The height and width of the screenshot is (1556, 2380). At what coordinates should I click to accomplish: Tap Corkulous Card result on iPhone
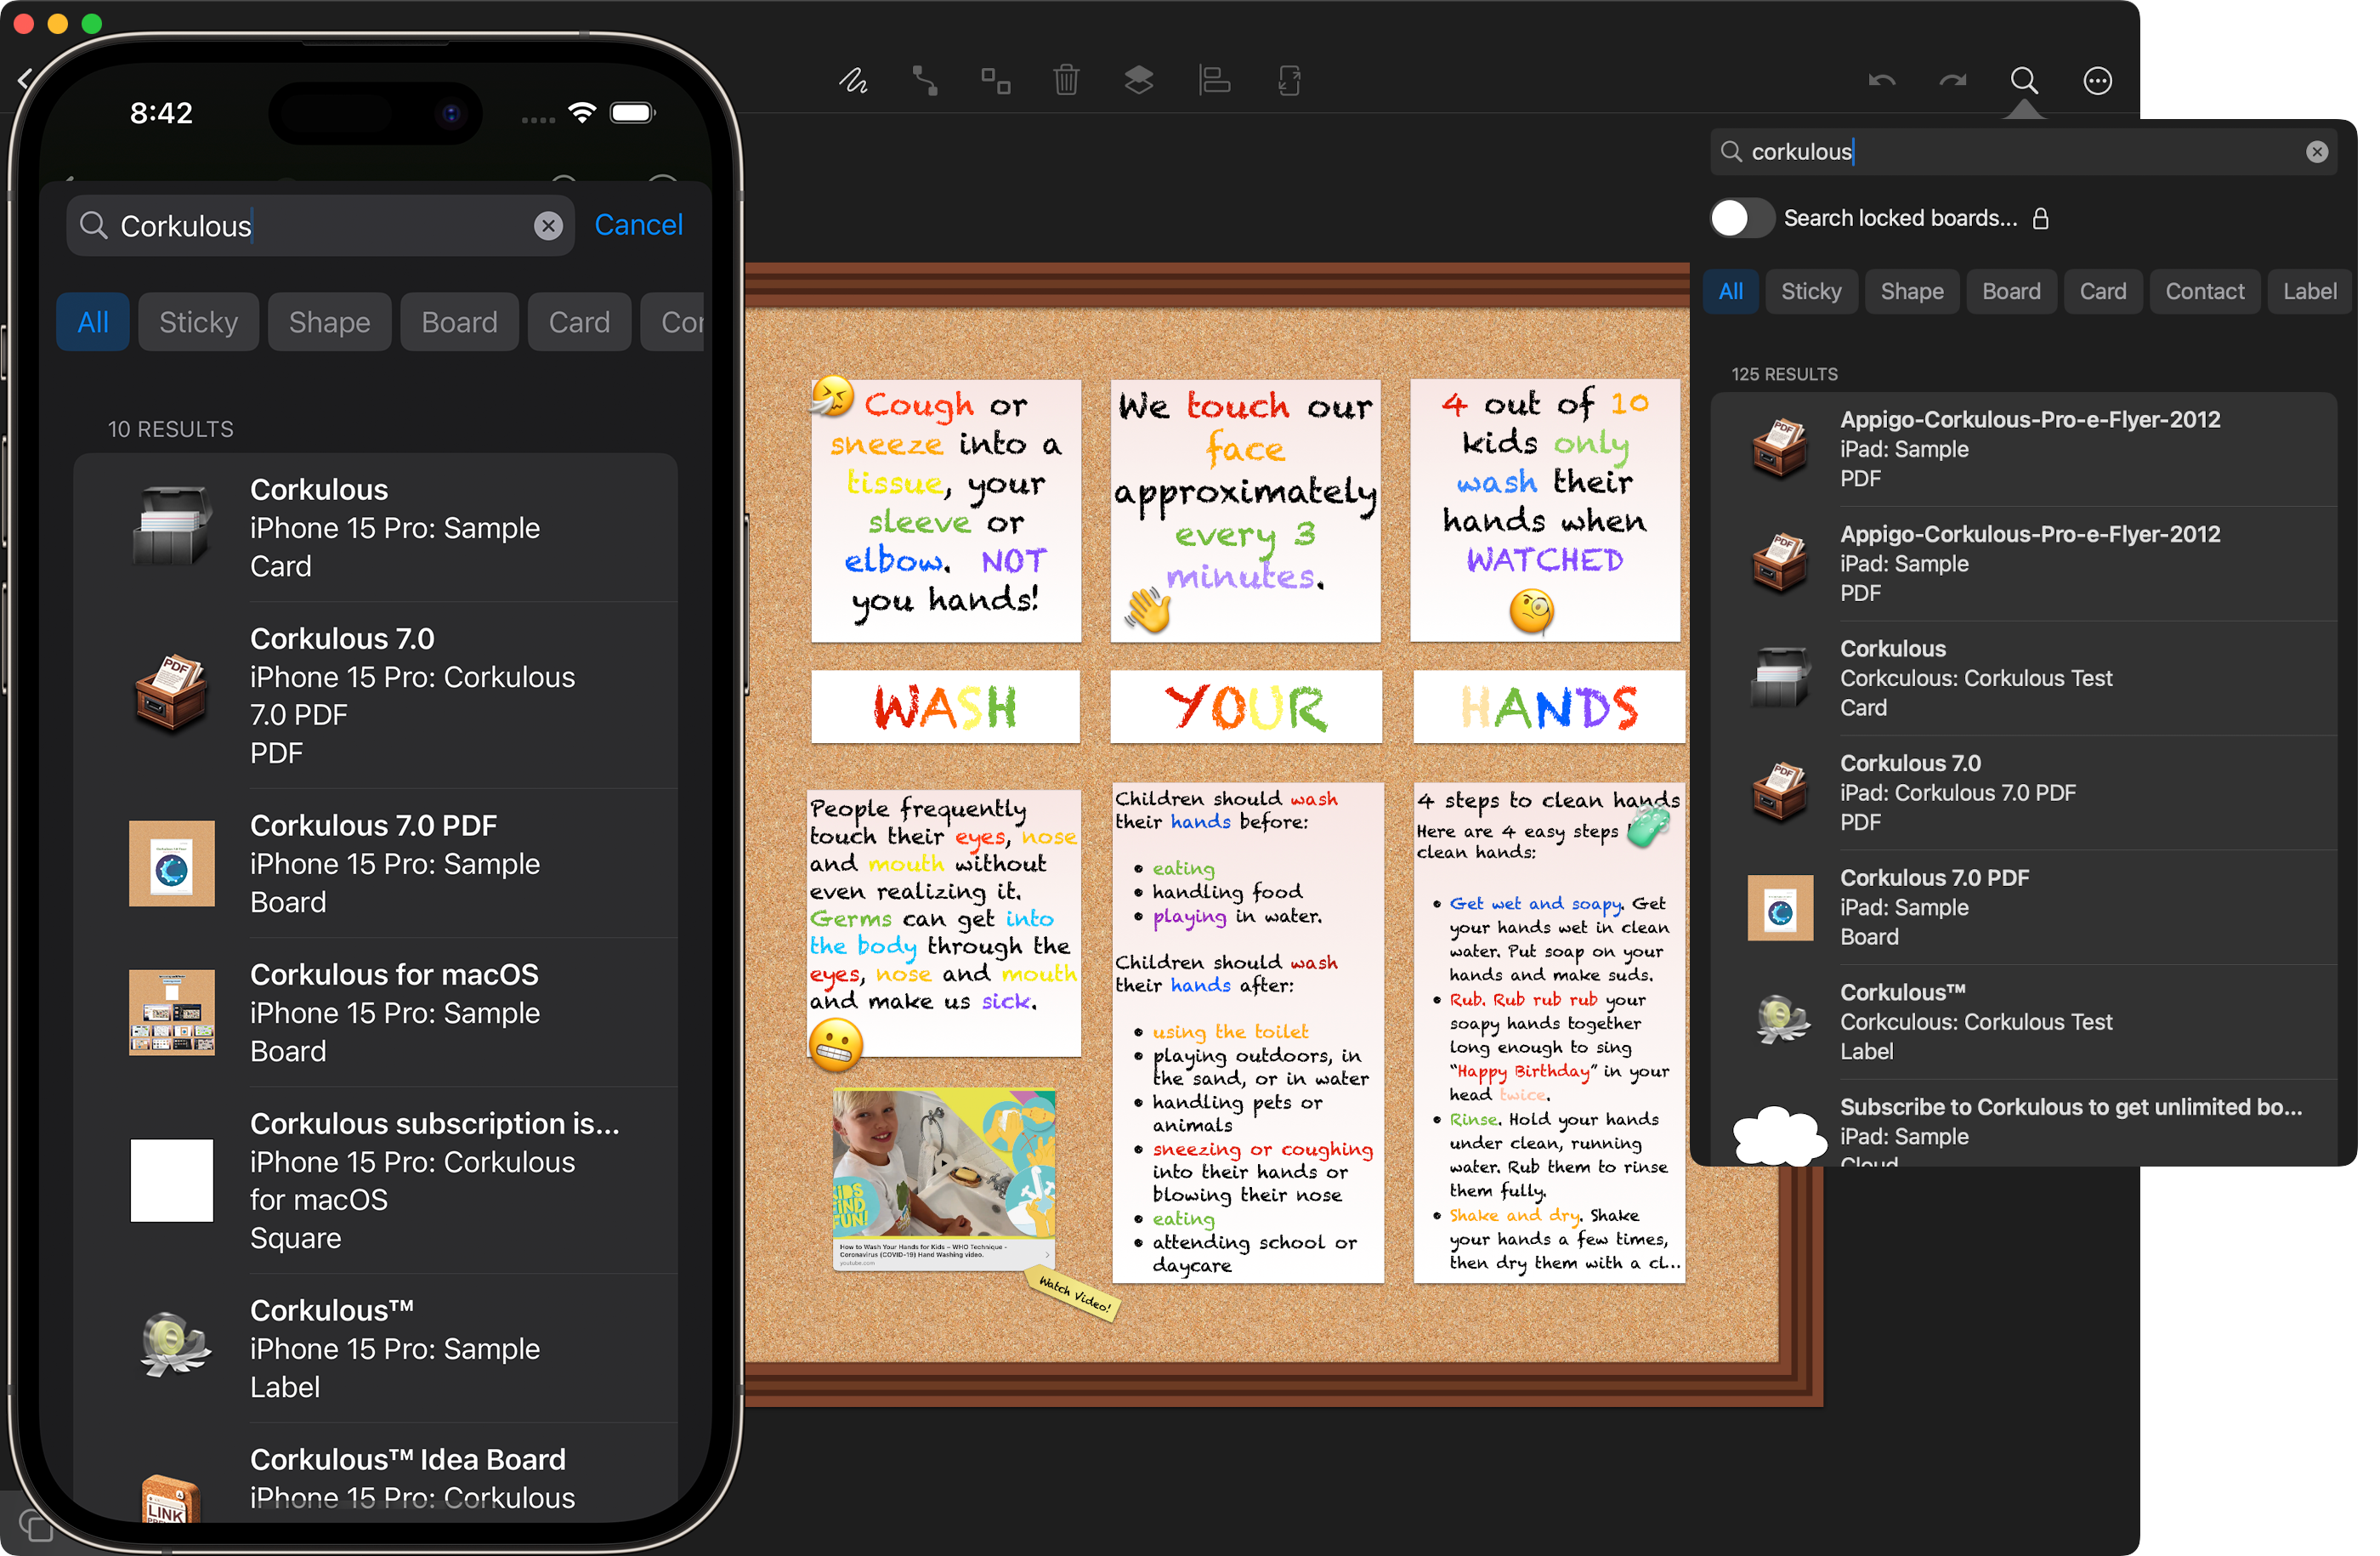point(375,528)
